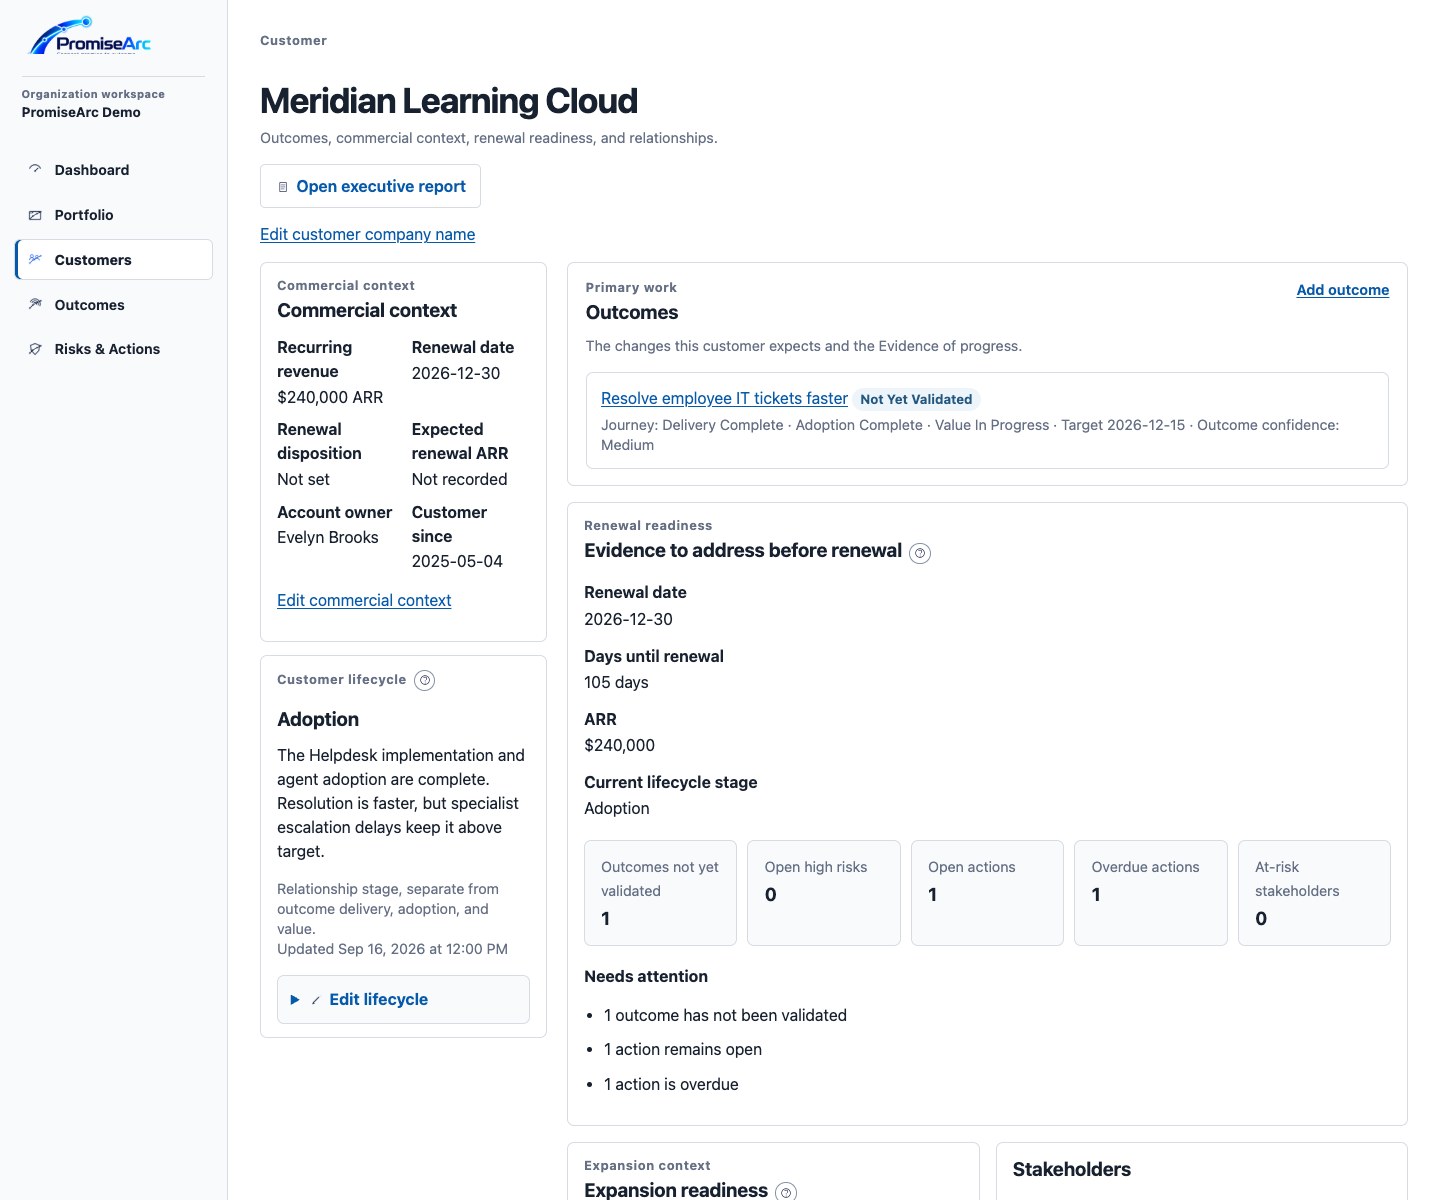Click the Updated Sep 16, 2026 timestamp

point(392,949)
